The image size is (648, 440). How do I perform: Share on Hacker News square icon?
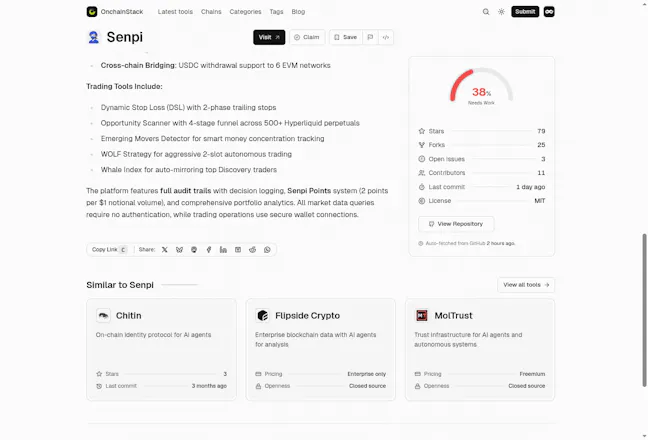point(238,250)
